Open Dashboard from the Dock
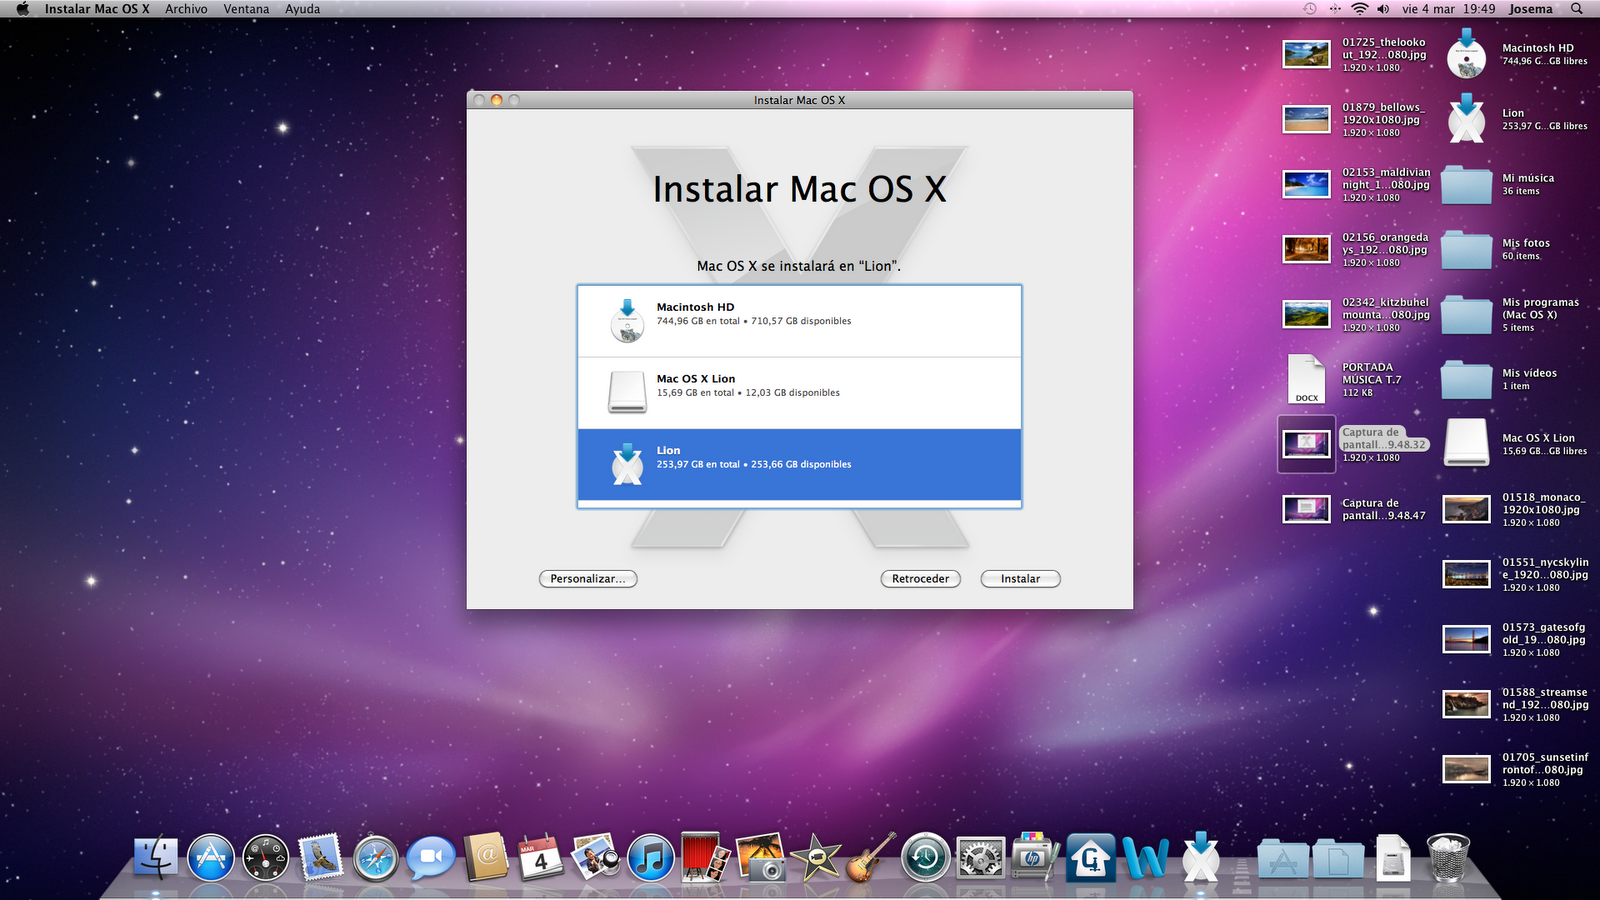This screenshot has width=1600, height=900. pyautogui.click(x=266, y=858)
